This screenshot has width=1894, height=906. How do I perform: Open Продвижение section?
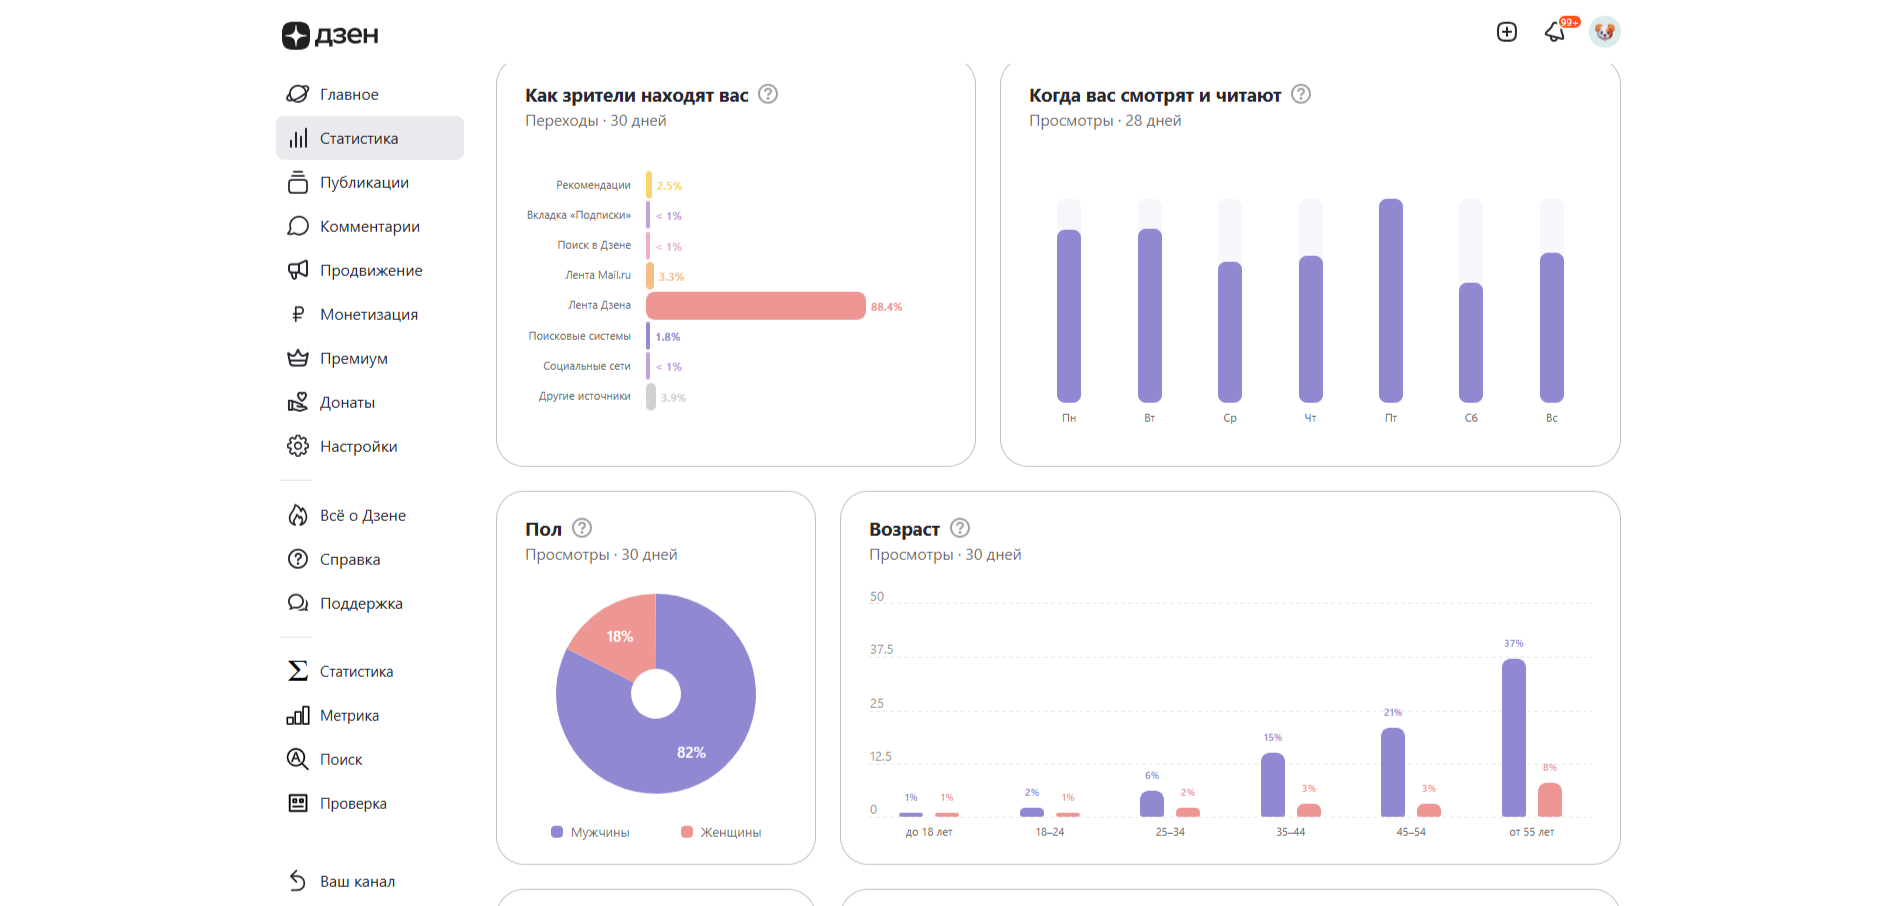coord(370,270)
